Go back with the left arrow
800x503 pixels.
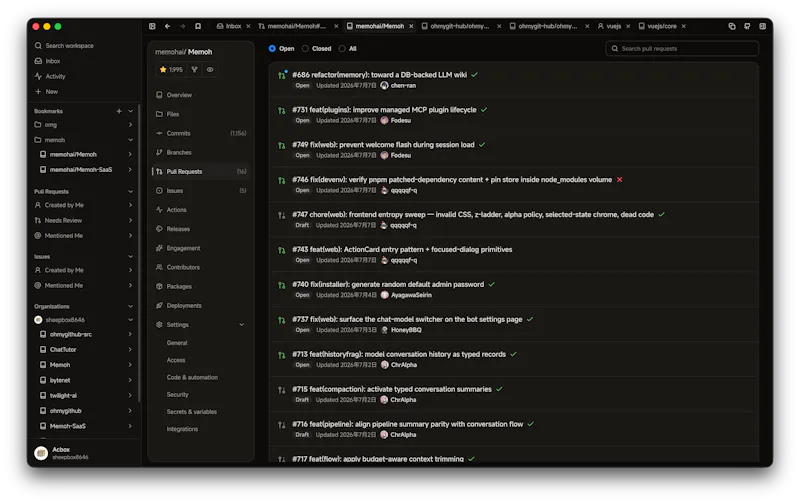point(167,26)
